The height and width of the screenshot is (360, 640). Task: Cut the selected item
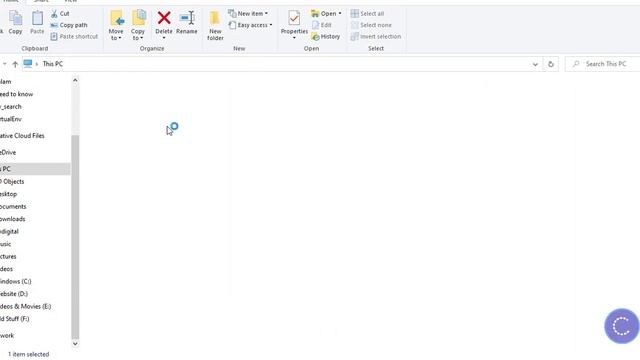tap(60, 13)
